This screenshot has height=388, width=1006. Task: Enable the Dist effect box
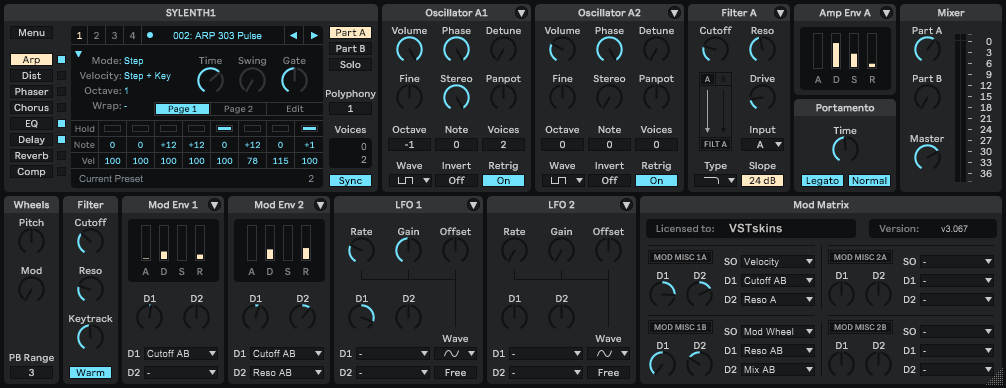(62, 76)
